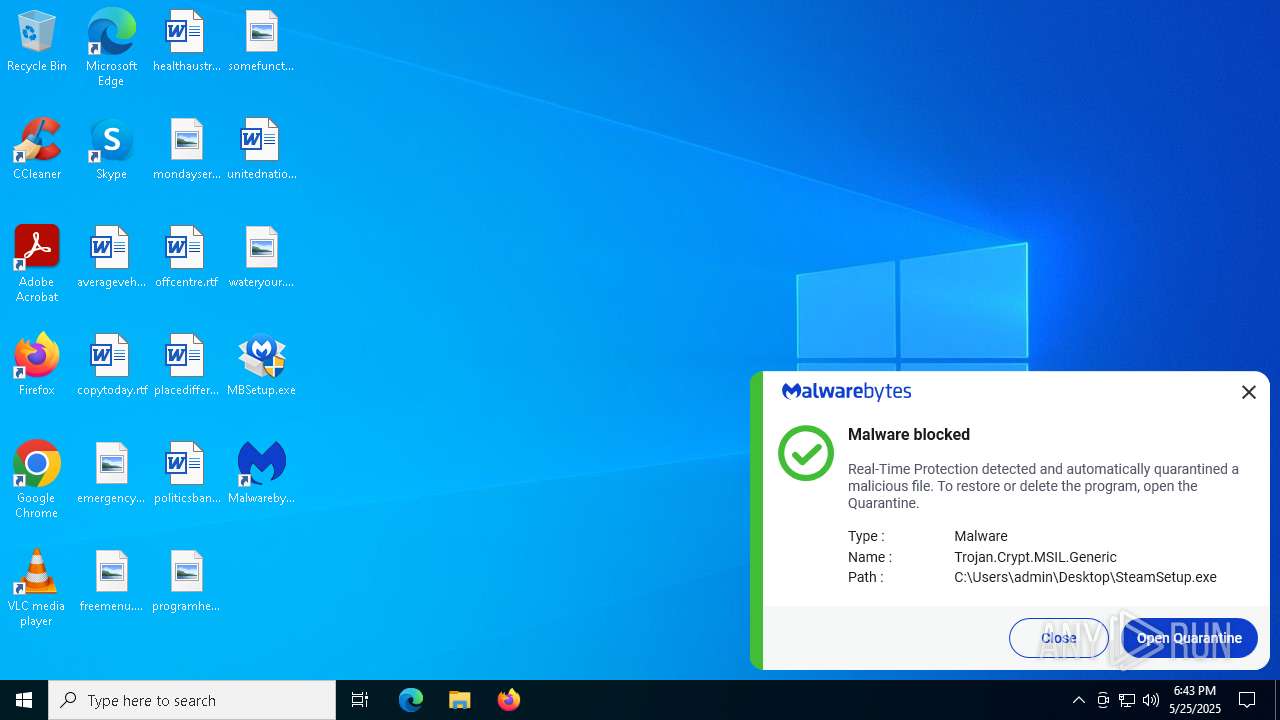
Task: Select the Microsoft Edge desktop shortcut
Action: 111,48
